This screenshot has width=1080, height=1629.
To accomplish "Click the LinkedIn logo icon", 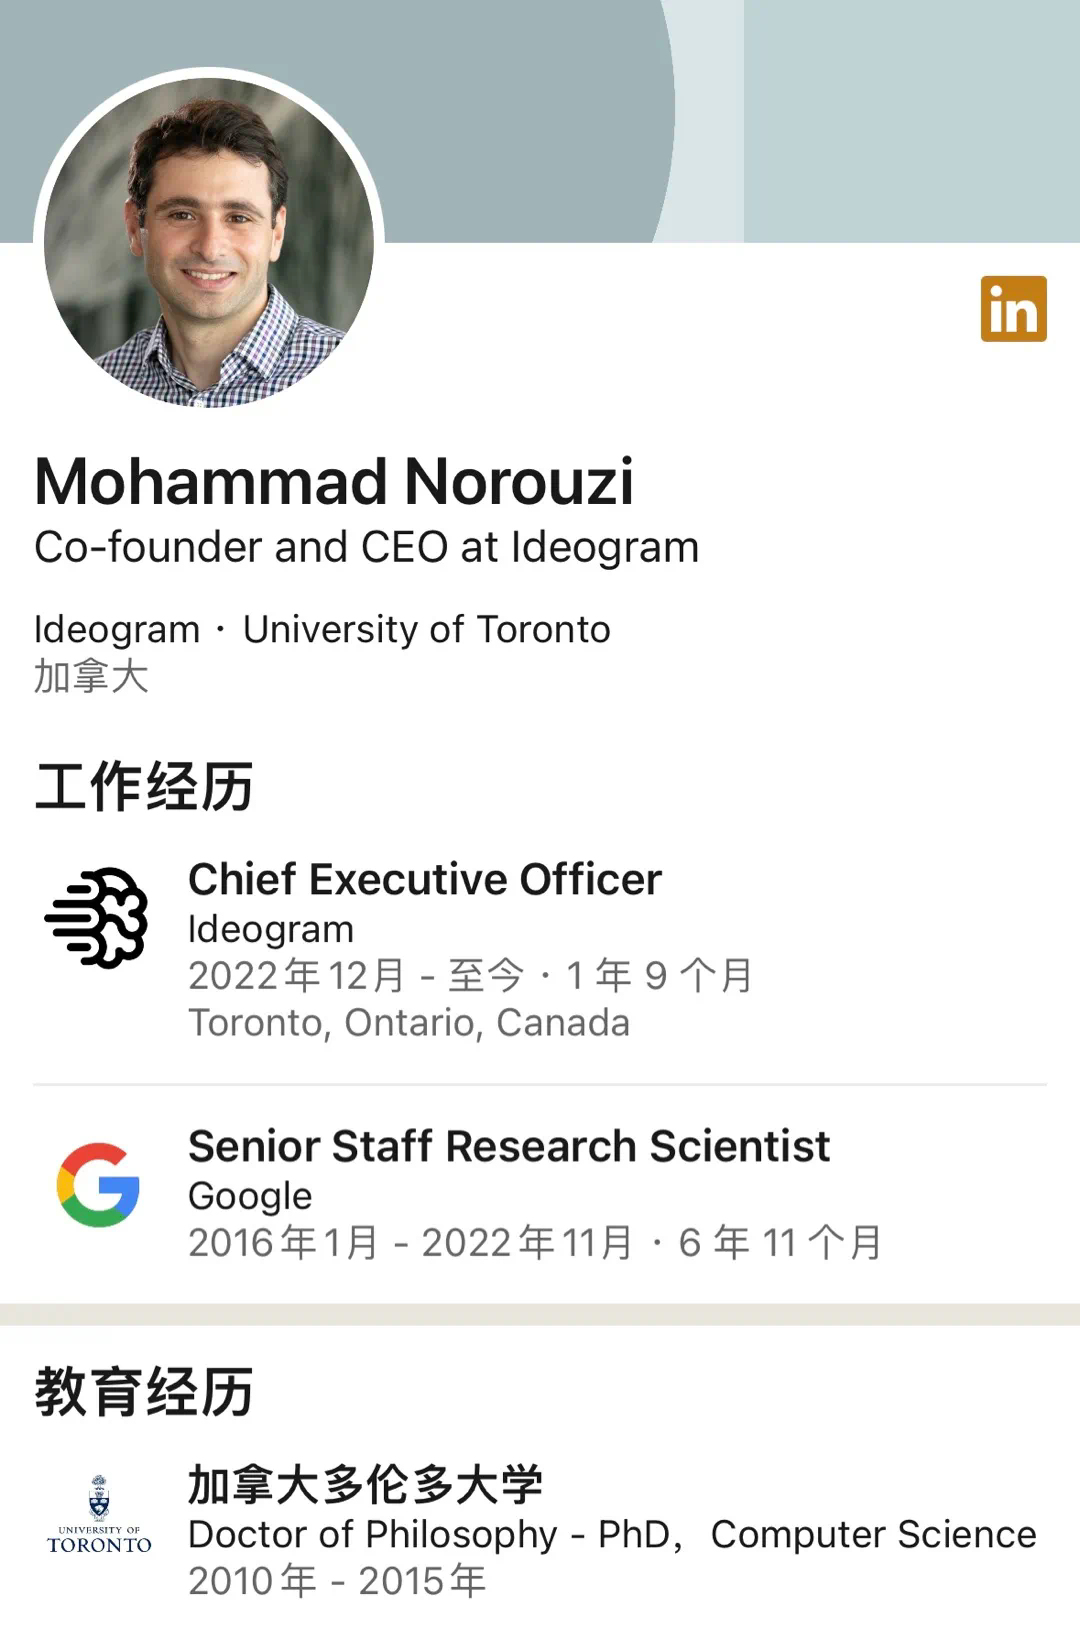I will 1013,309.
